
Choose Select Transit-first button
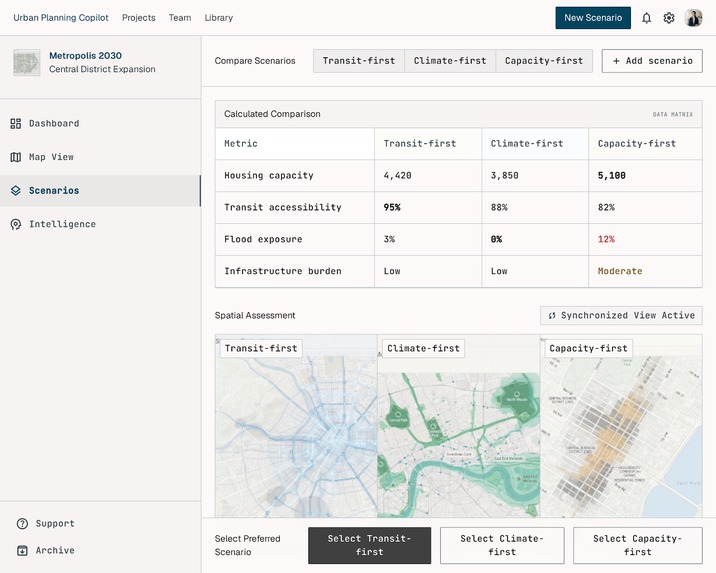pos(369,545)
